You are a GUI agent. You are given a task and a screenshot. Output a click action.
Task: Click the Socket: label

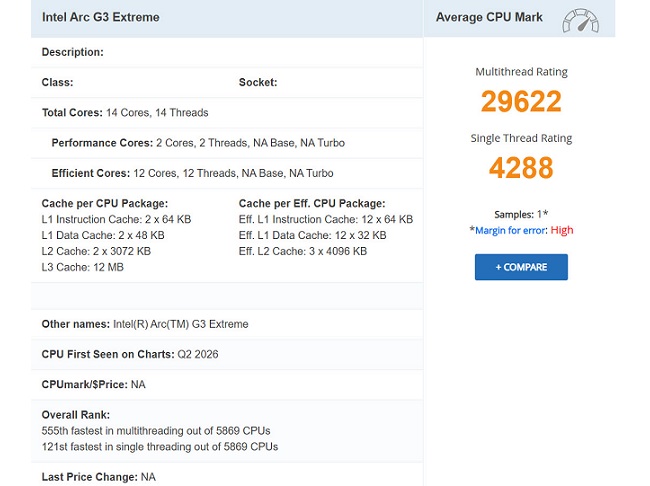[x=258, y=83]
